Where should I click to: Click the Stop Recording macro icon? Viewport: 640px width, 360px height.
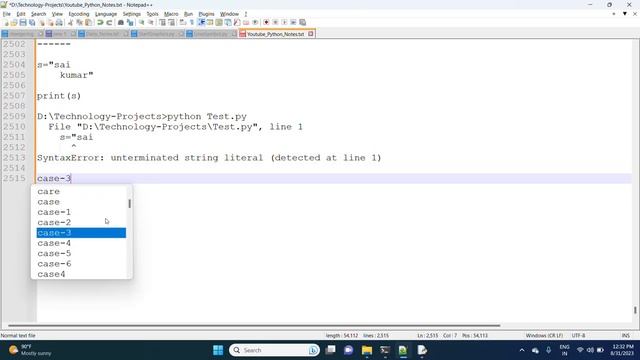[x=275, y=22]
